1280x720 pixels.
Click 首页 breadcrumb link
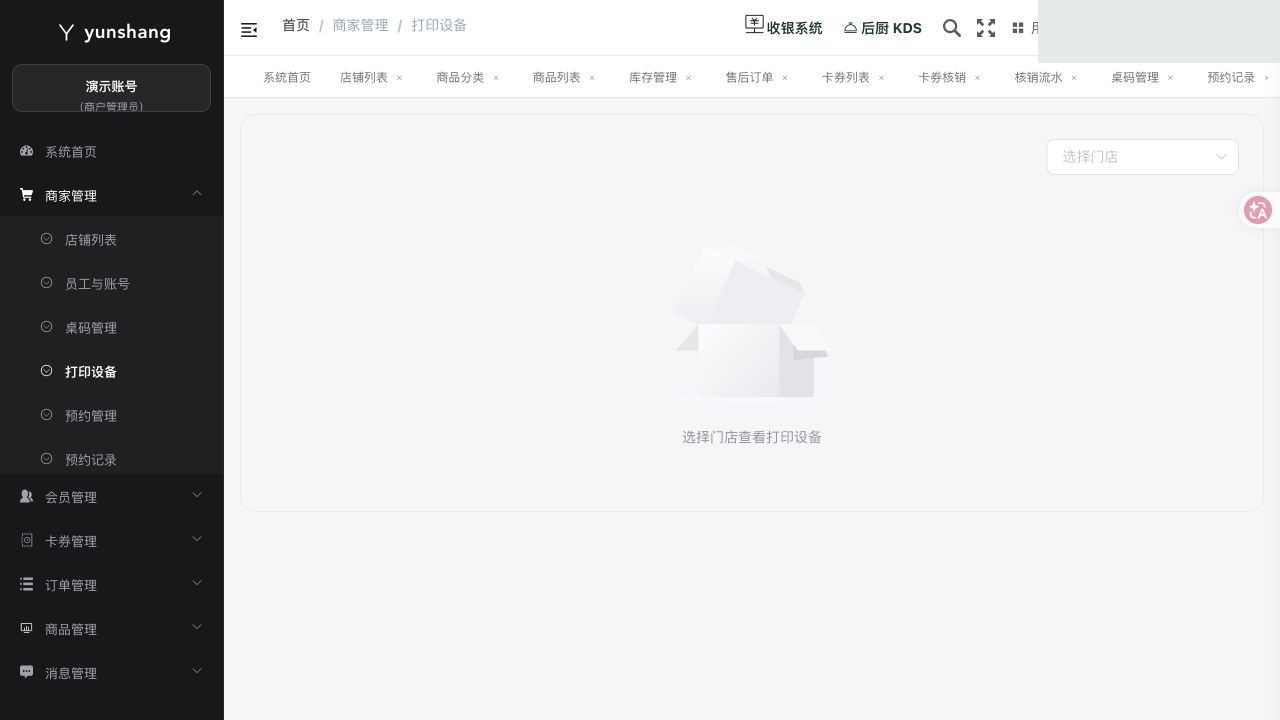pos(296,25)
